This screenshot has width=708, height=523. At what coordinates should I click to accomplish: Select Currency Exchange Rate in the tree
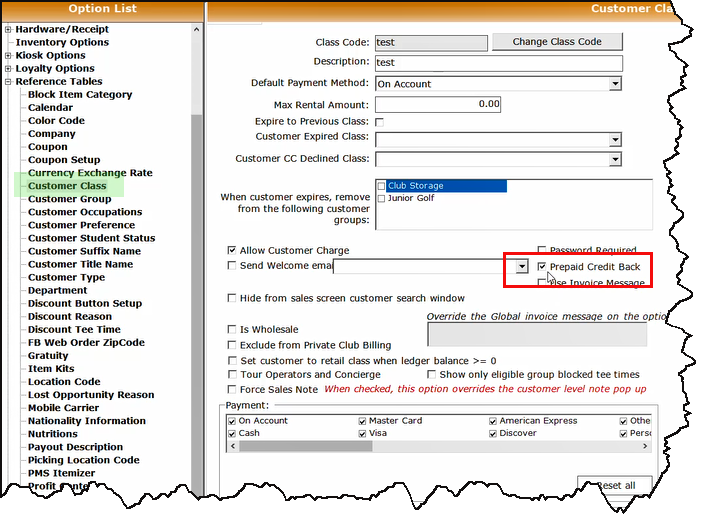coord(90,173)
